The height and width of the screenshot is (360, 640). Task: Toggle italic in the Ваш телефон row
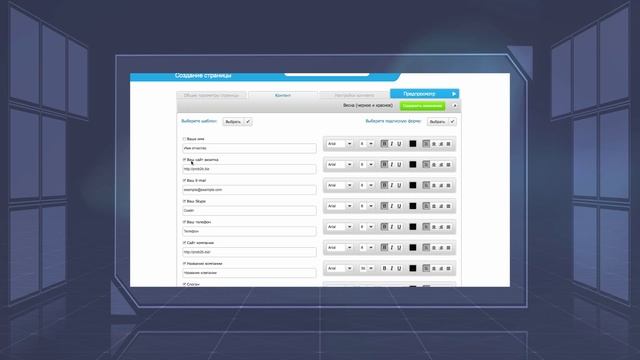coord(392,227)
